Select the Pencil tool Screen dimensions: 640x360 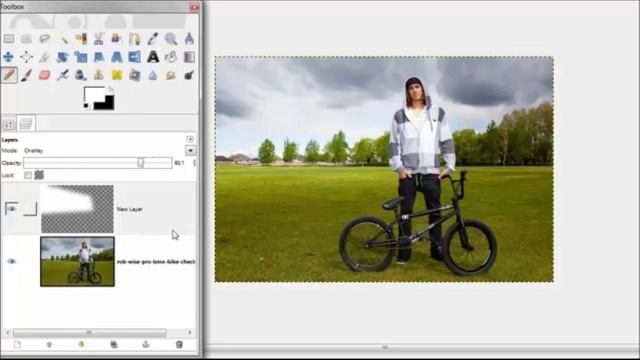(9, 75)
